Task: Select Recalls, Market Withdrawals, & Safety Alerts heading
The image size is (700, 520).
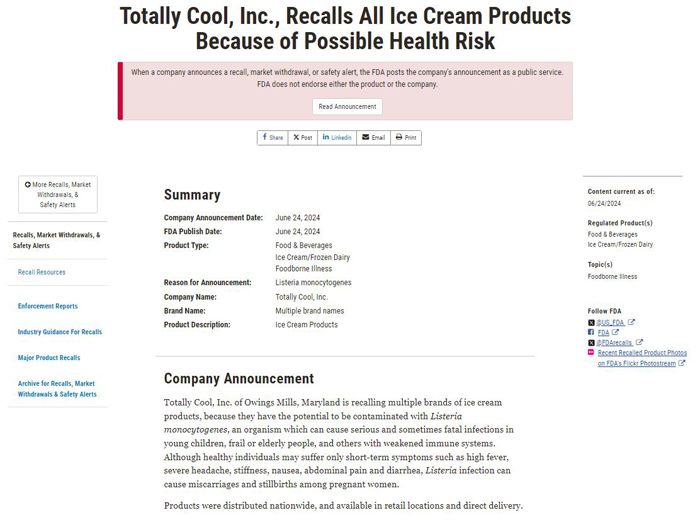Action: (56, 240)
